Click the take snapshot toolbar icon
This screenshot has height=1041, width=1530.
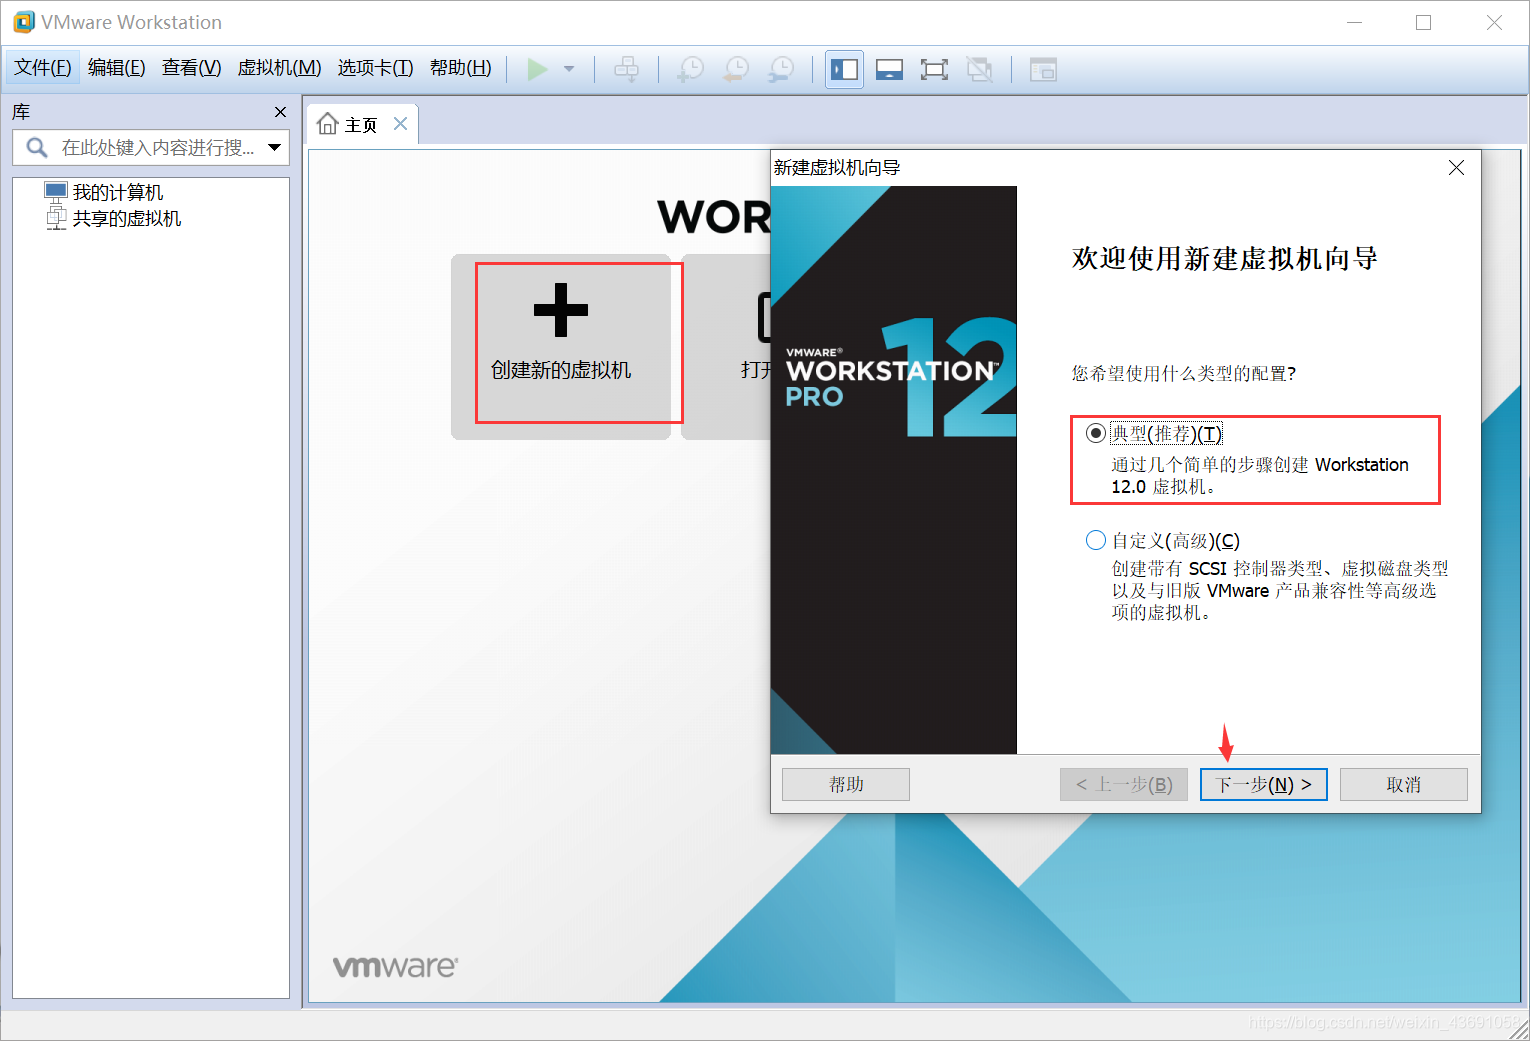[690, 69]
